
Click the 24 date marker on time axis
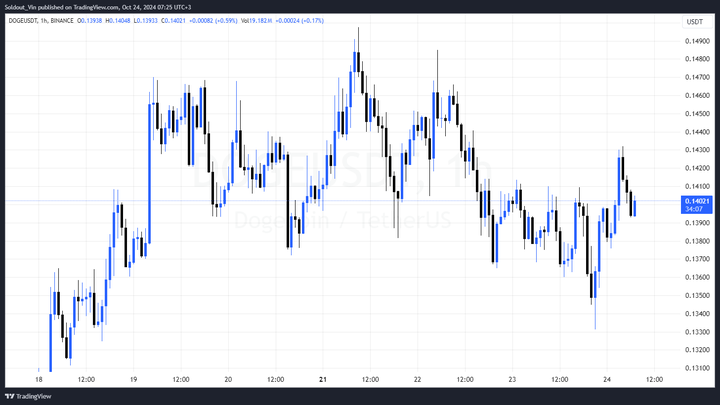tap(607, 379)
